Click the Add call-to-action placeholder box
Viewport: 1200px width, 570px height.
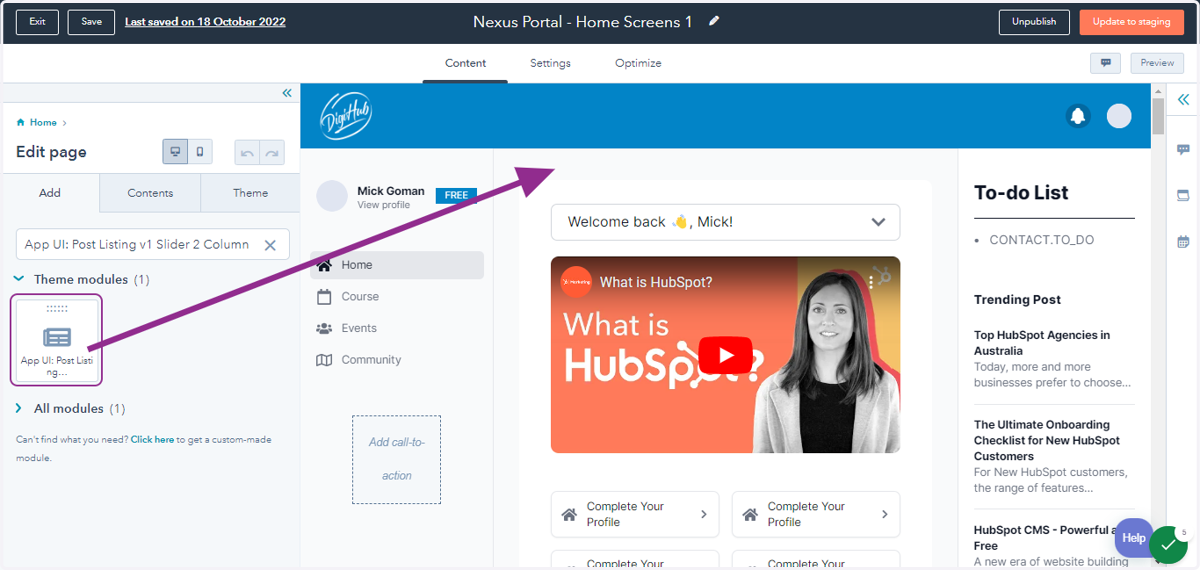point(396,459)
